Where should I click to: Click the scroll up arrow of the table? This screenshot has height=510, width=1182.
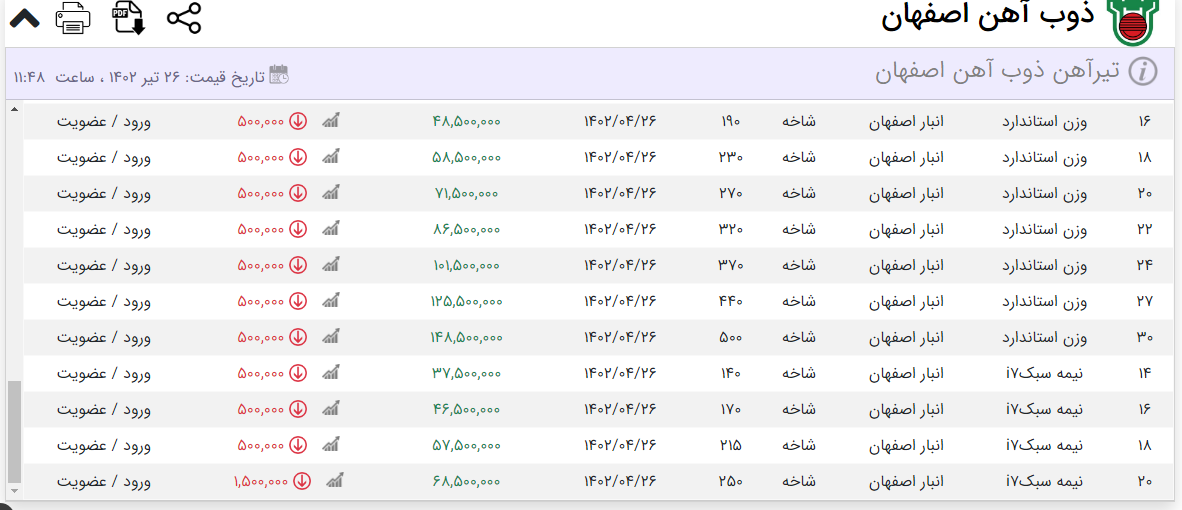coord(14,109)
